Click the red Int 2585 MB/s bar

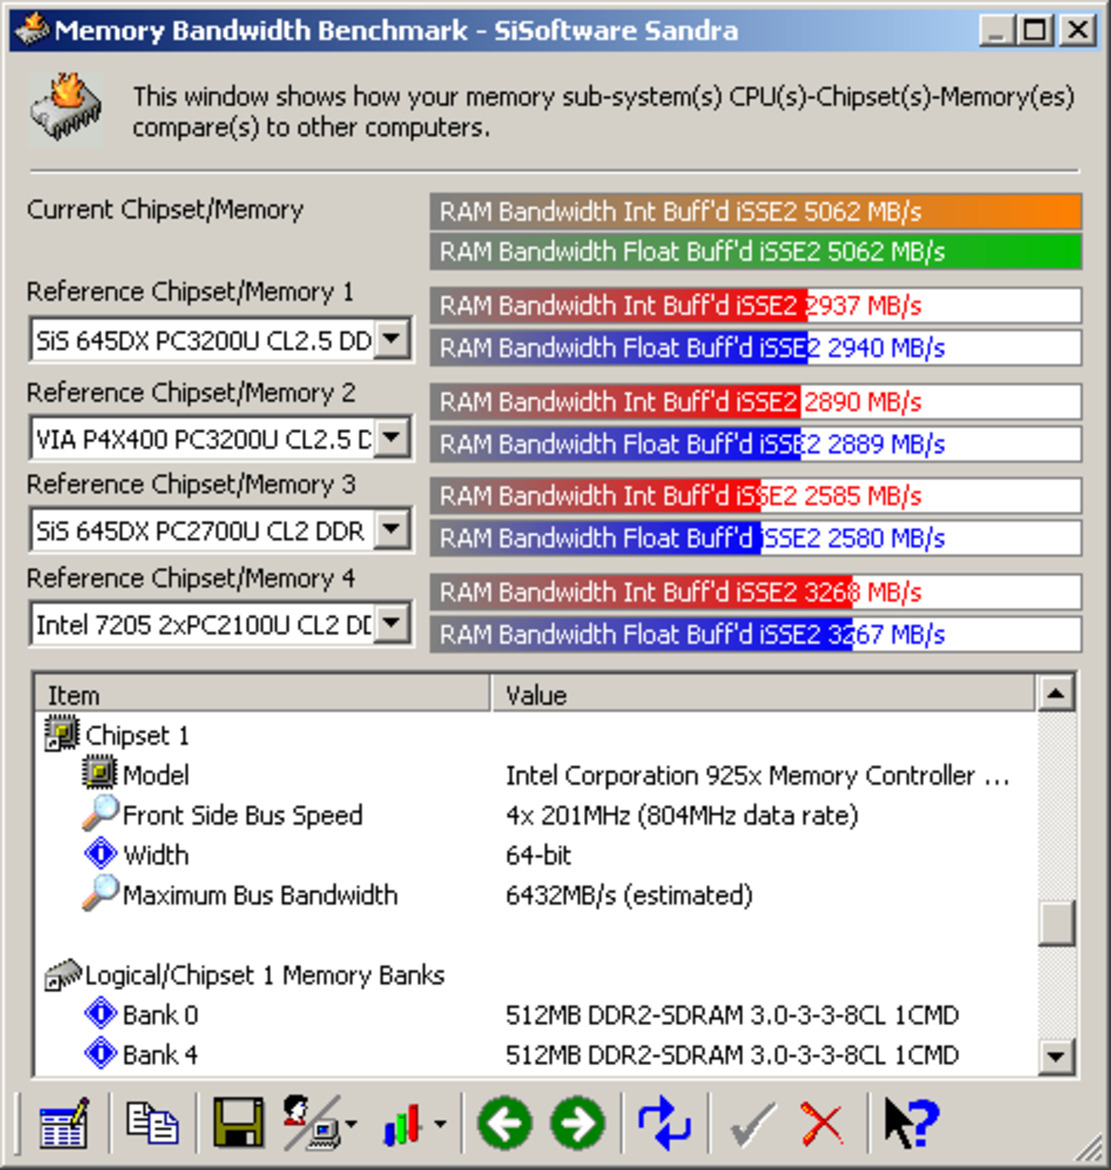coord(755,495)
